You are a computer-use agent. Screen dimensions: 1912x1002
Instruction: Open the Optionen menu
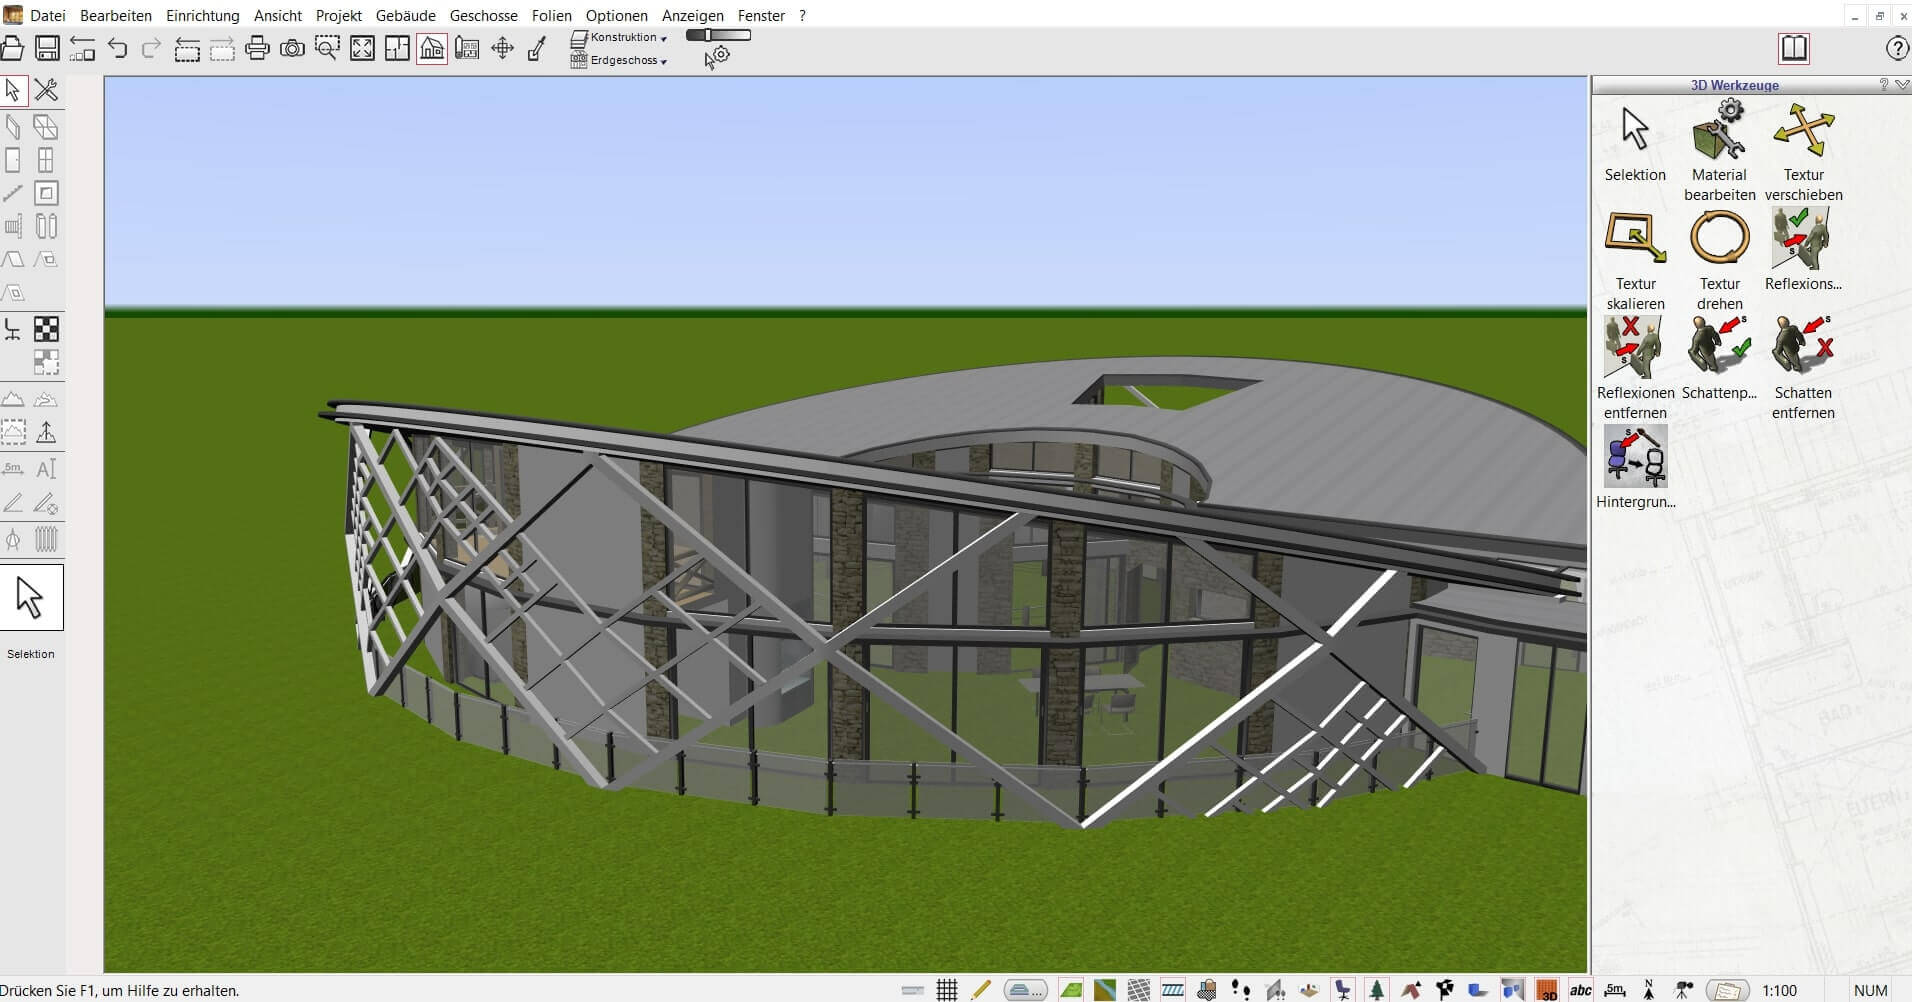click(616, 15)
